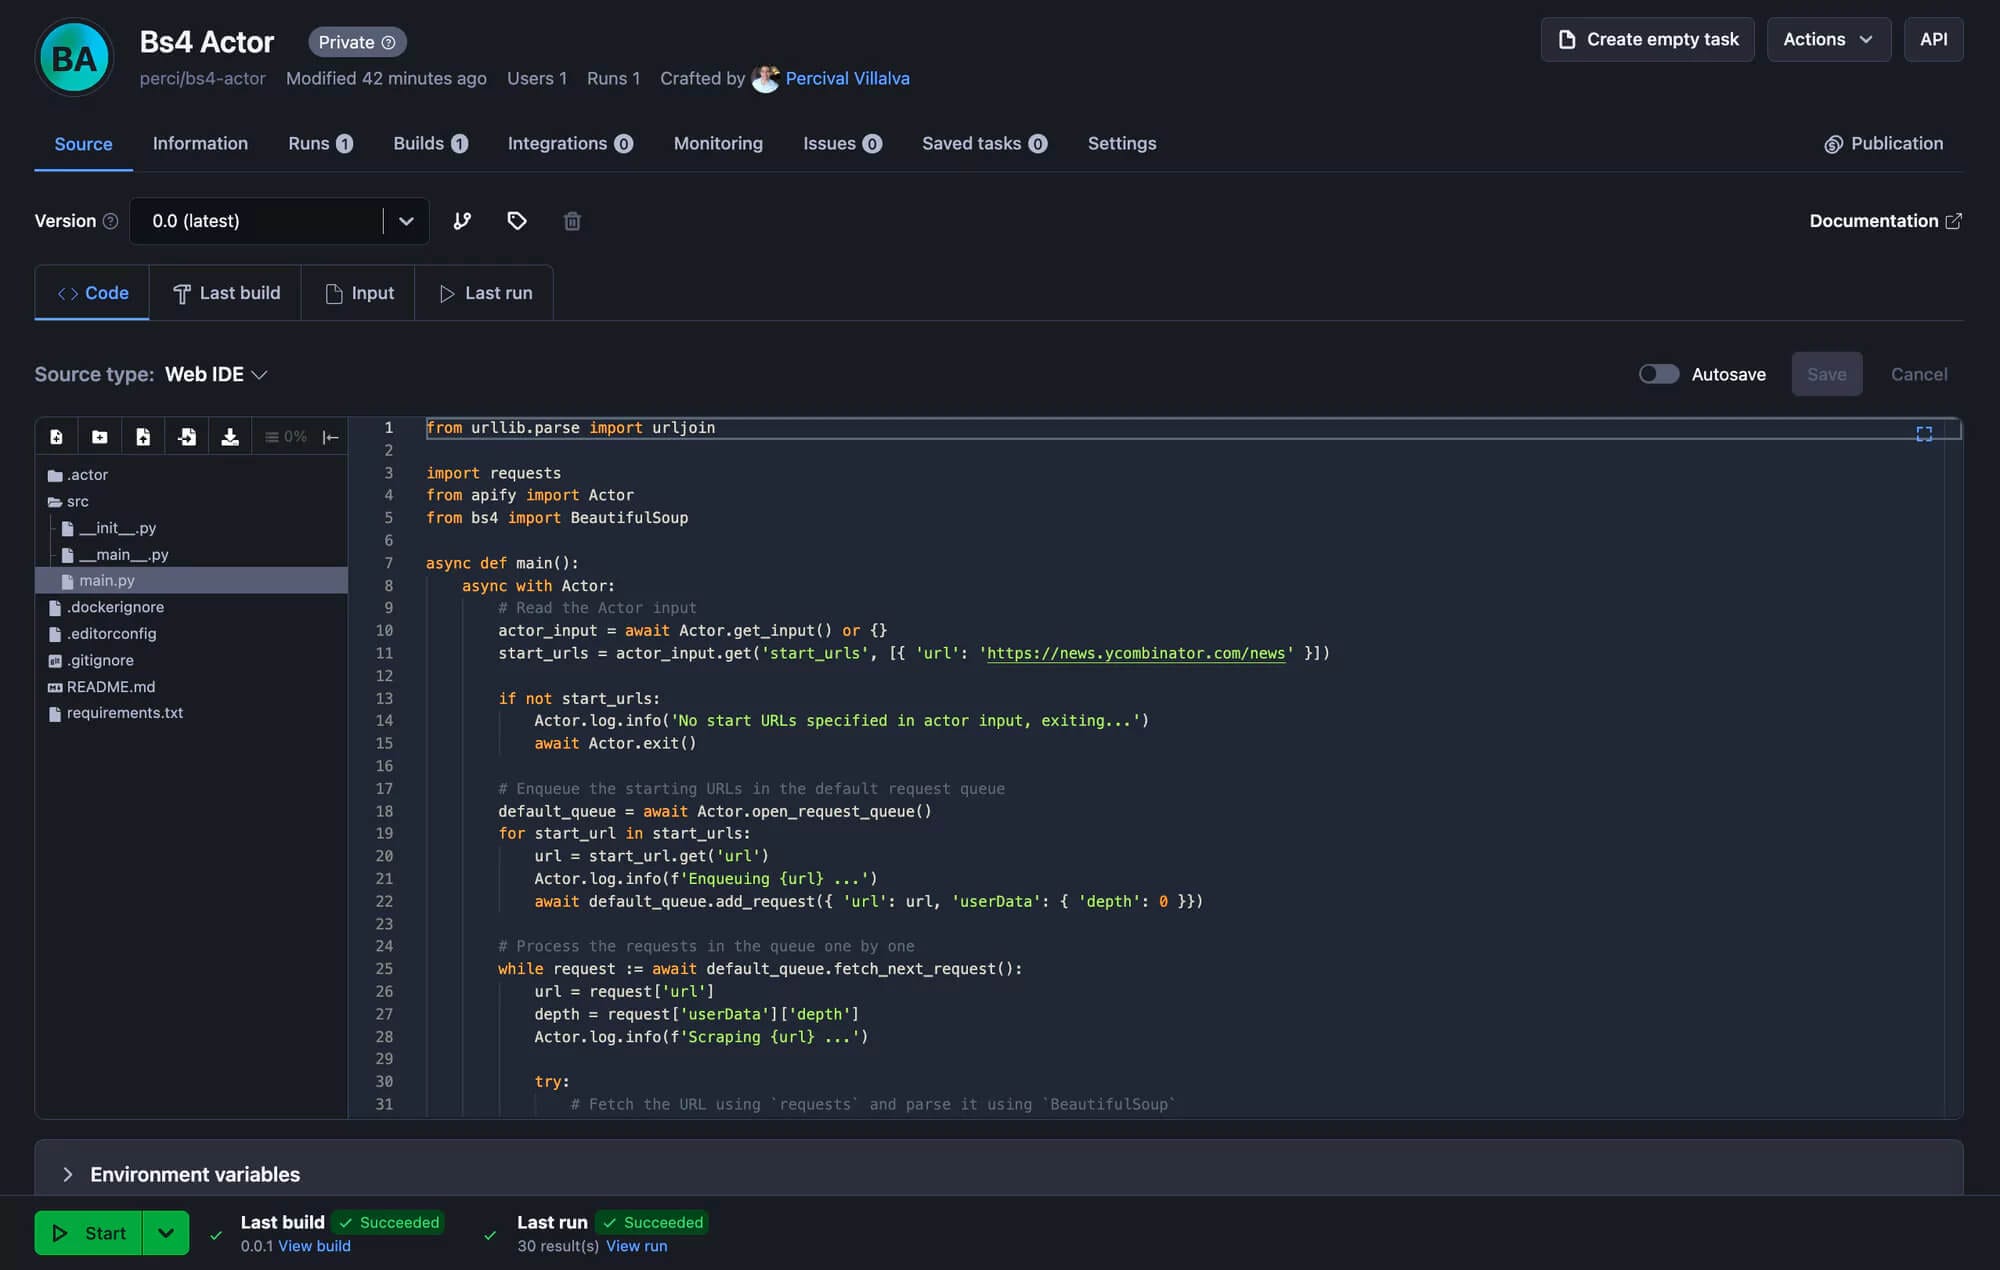Create a new file in the file tree
2000x1270 pixels.
(56, 436)
